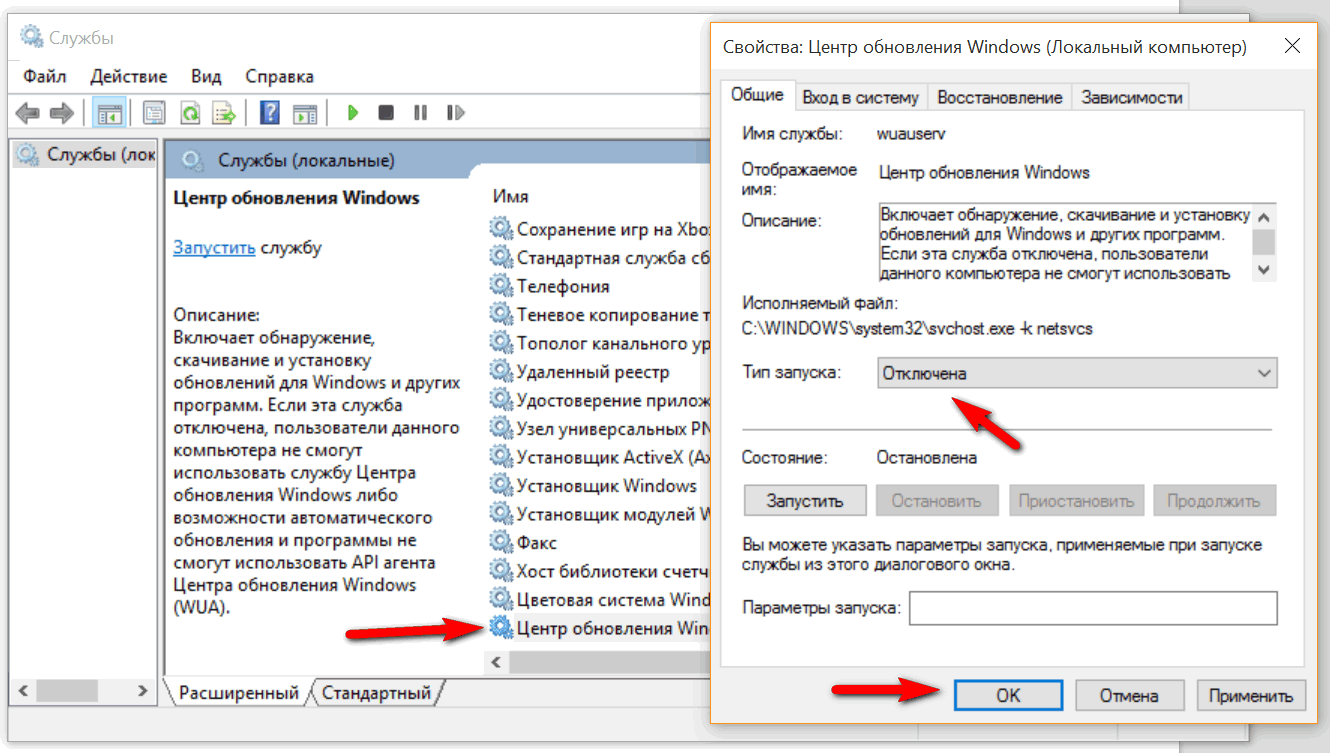This screenshot has height=753, width=1330.
Task: Open the Properties toolbar icon
Action: click(153, 113)
